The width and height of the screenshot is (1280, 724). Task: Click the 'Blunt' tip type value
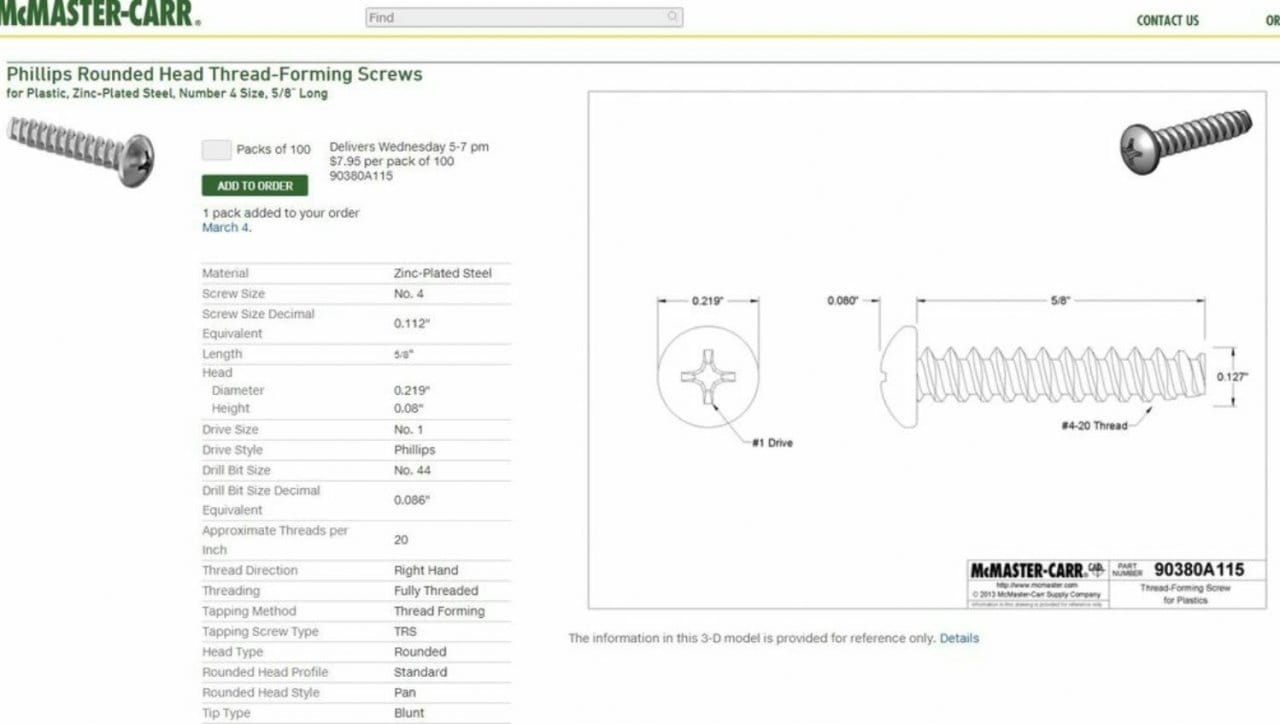click(409, 713)
